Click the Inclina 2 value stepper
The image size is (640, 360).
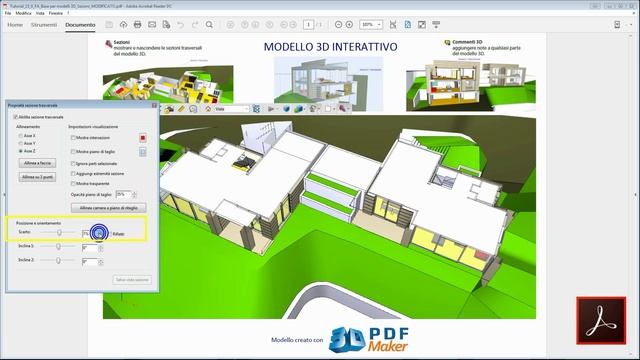click(100, 262)
